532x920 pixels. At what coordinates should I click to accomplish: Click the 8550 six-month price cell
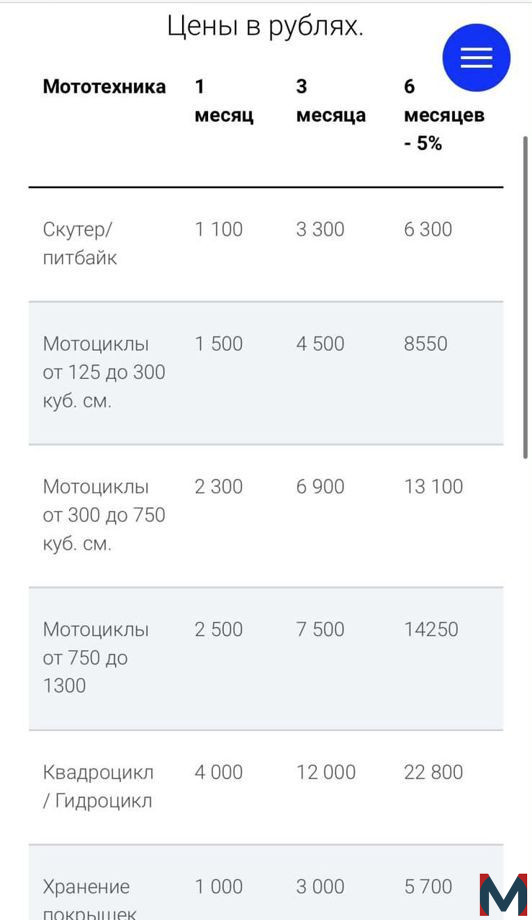[x=425, y=343]
